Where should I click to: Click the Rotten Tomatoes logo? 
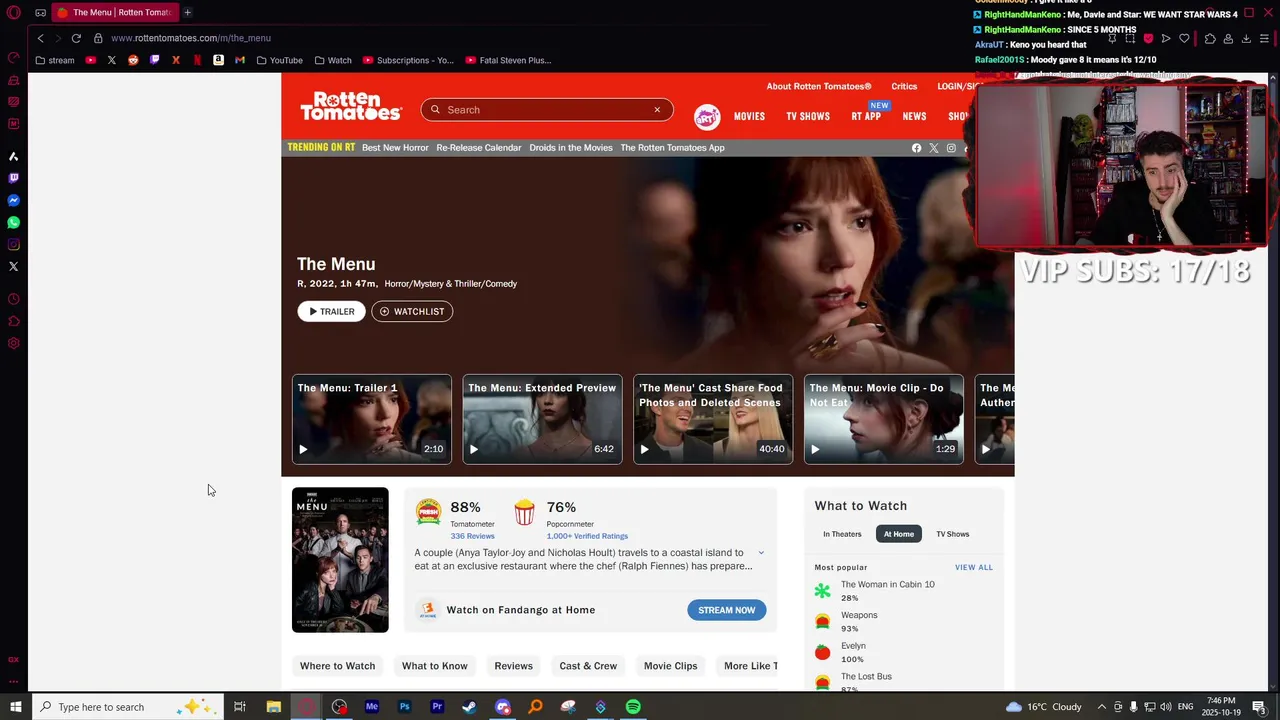pyautogui.click(x=351, y=106)
